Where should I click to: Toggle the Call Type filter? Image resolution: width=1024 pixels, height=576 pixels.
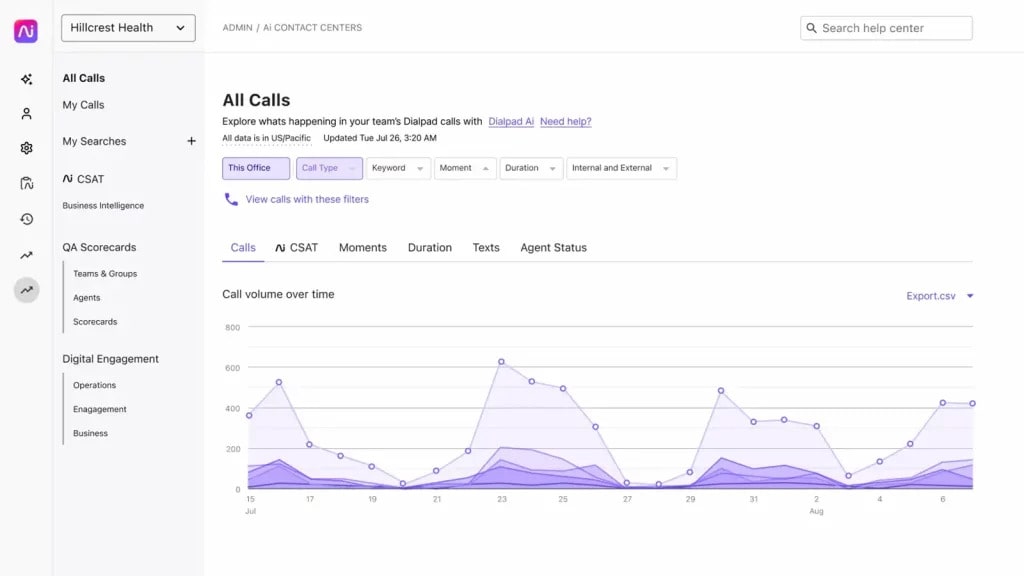[329, 168]
